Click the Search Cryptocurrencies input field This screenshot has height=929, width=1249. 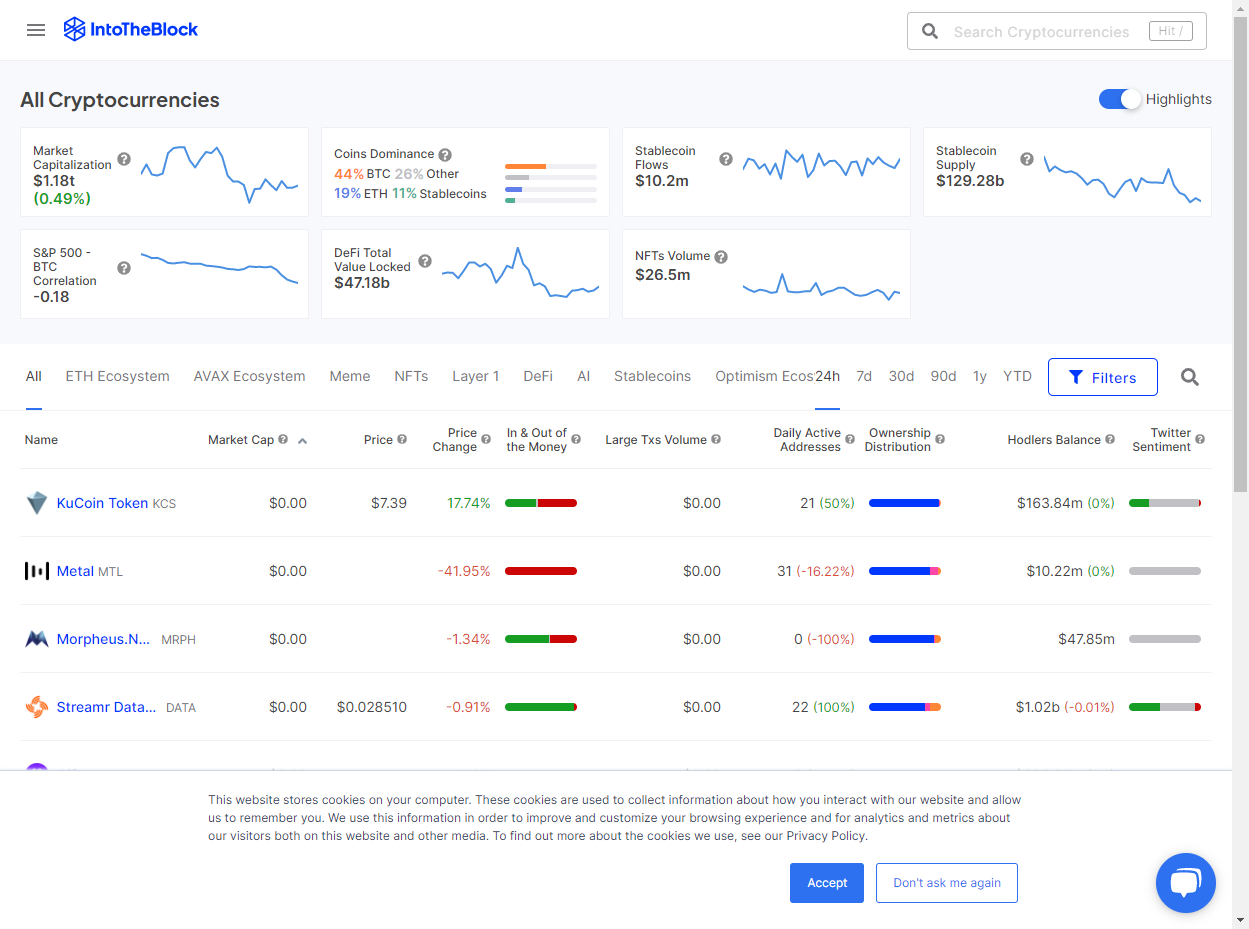click(1041, 32)
